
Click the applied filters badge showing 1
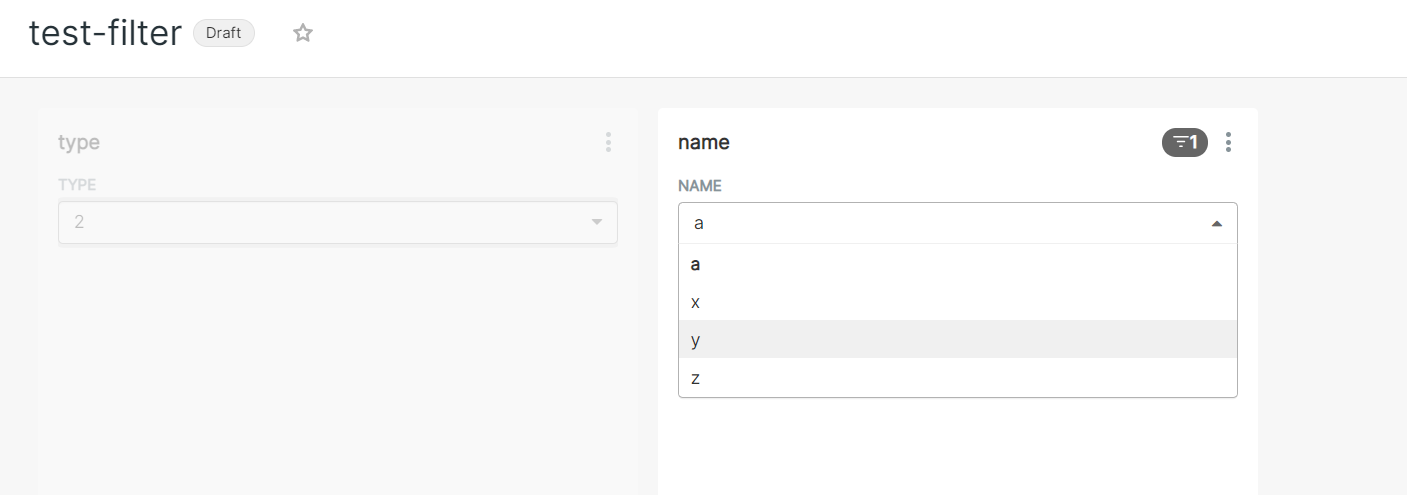[x=1185, y=143]
